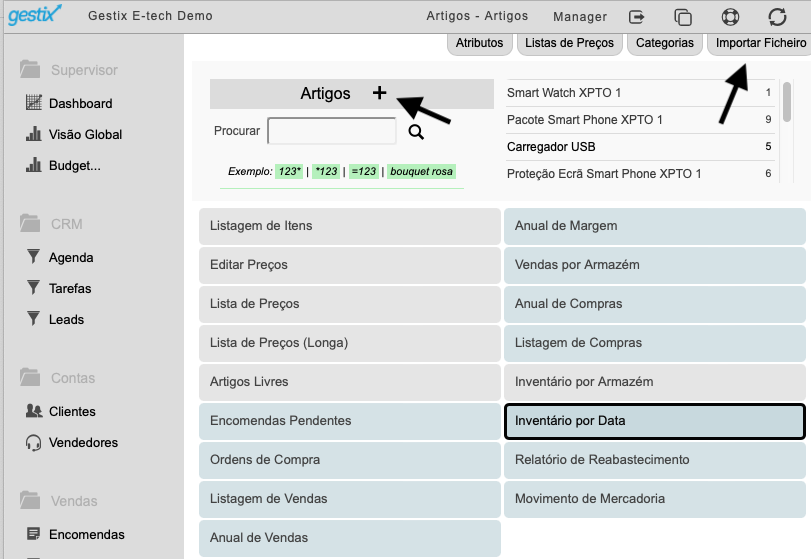Open Anual de Compras report
The image size is (811, 559).
tap(655, 304)
